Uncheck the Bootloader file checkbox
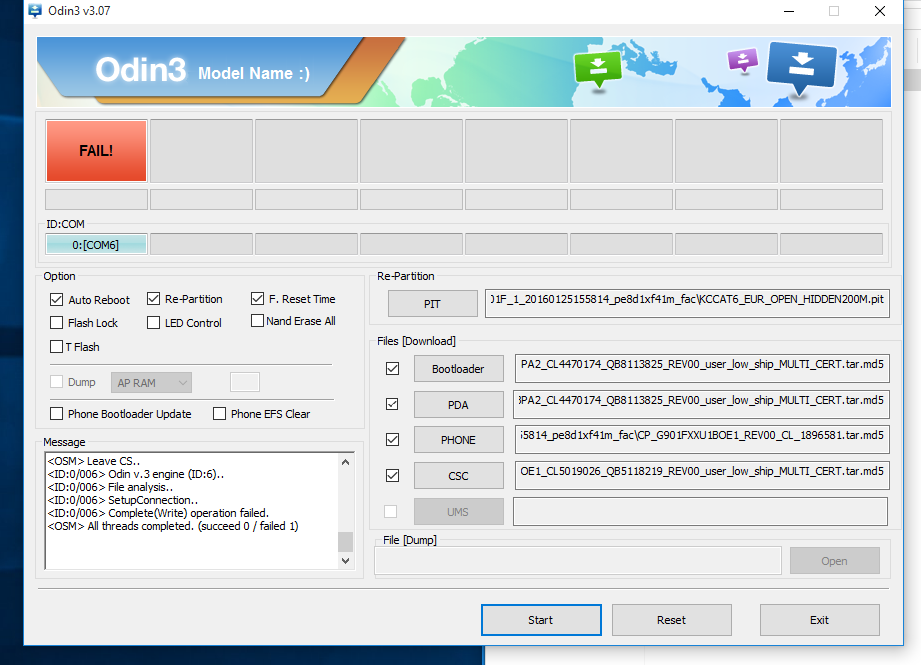The image size is (921, 665). pyautogui.click(x=392, y=368)
